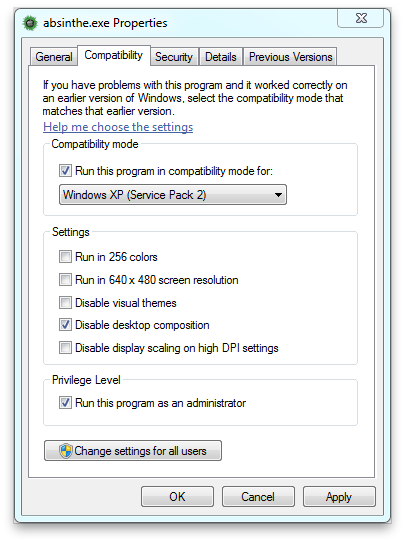Toggle Run this program in compatibility mode

tap(65, 171)
